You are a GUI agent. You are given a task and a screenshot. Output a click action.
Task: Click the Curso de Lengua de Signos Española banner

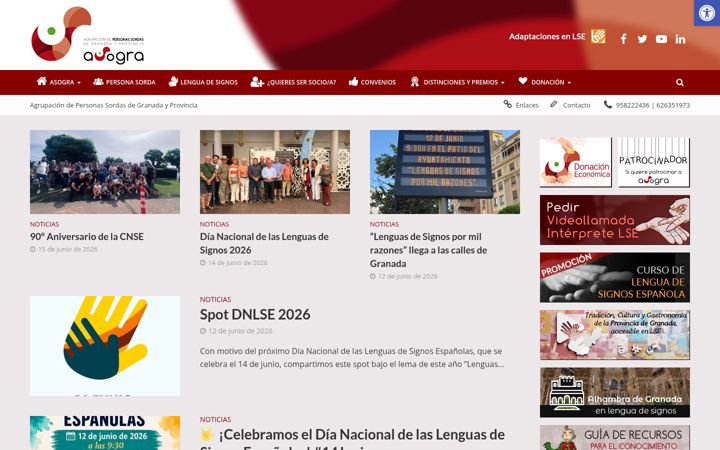pos(614,277)
